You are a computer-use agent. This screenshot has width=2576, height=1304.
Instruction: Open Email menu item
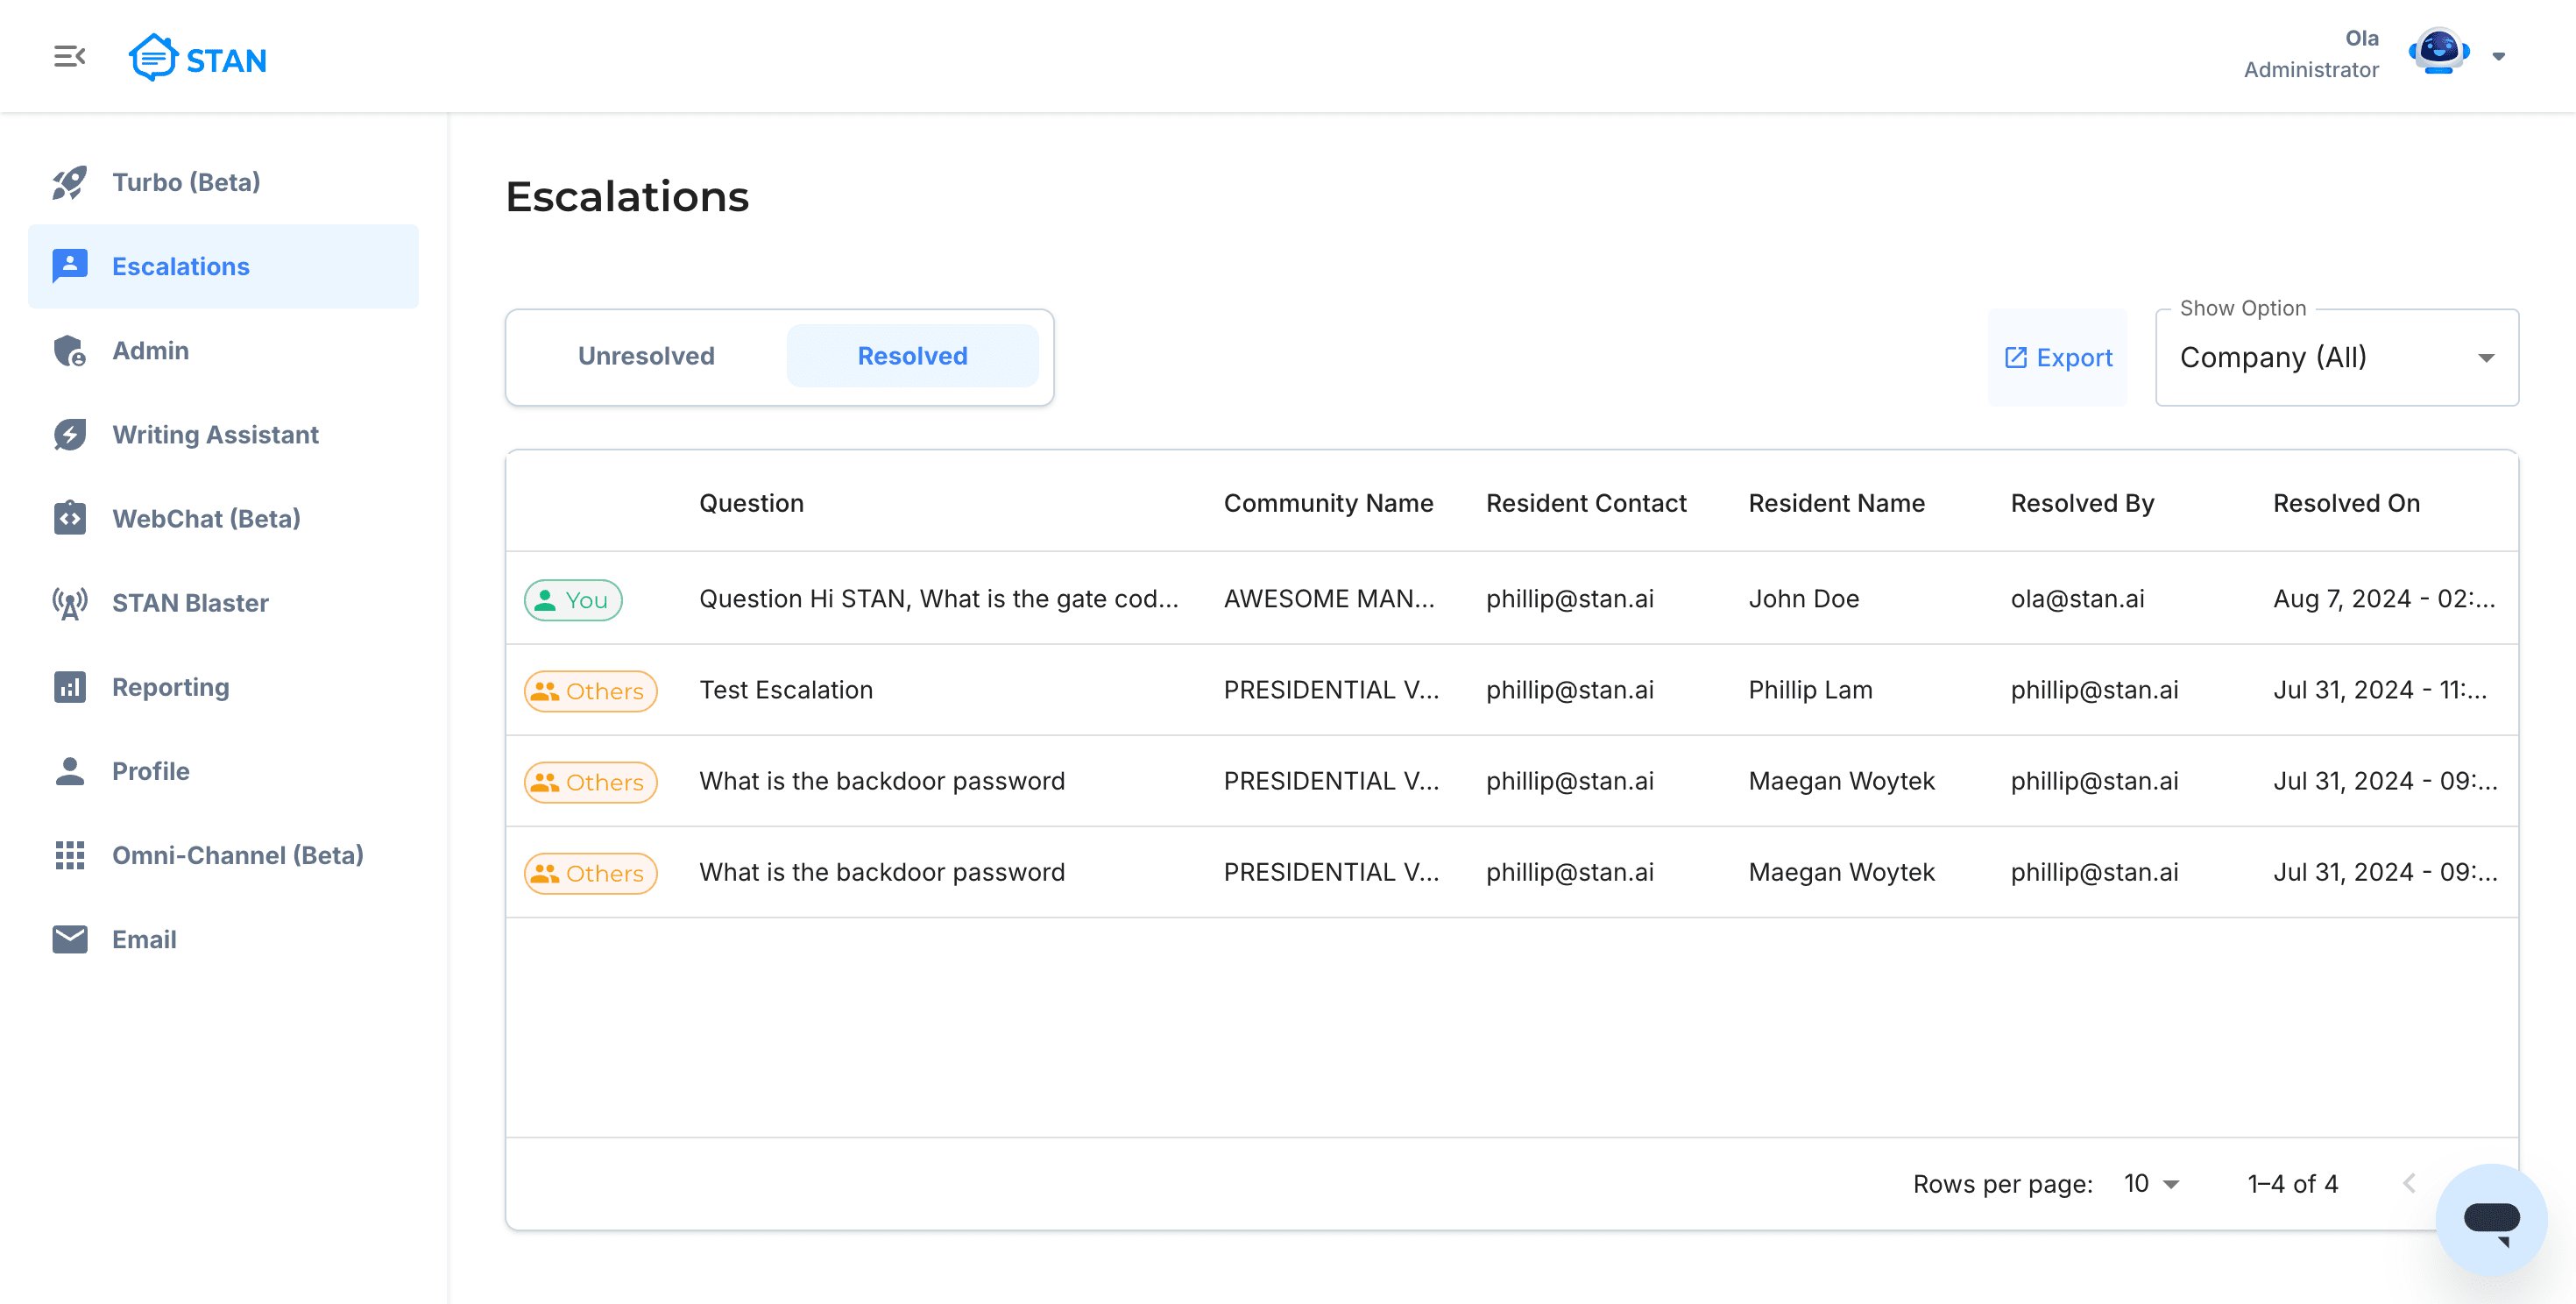point(223,939)
